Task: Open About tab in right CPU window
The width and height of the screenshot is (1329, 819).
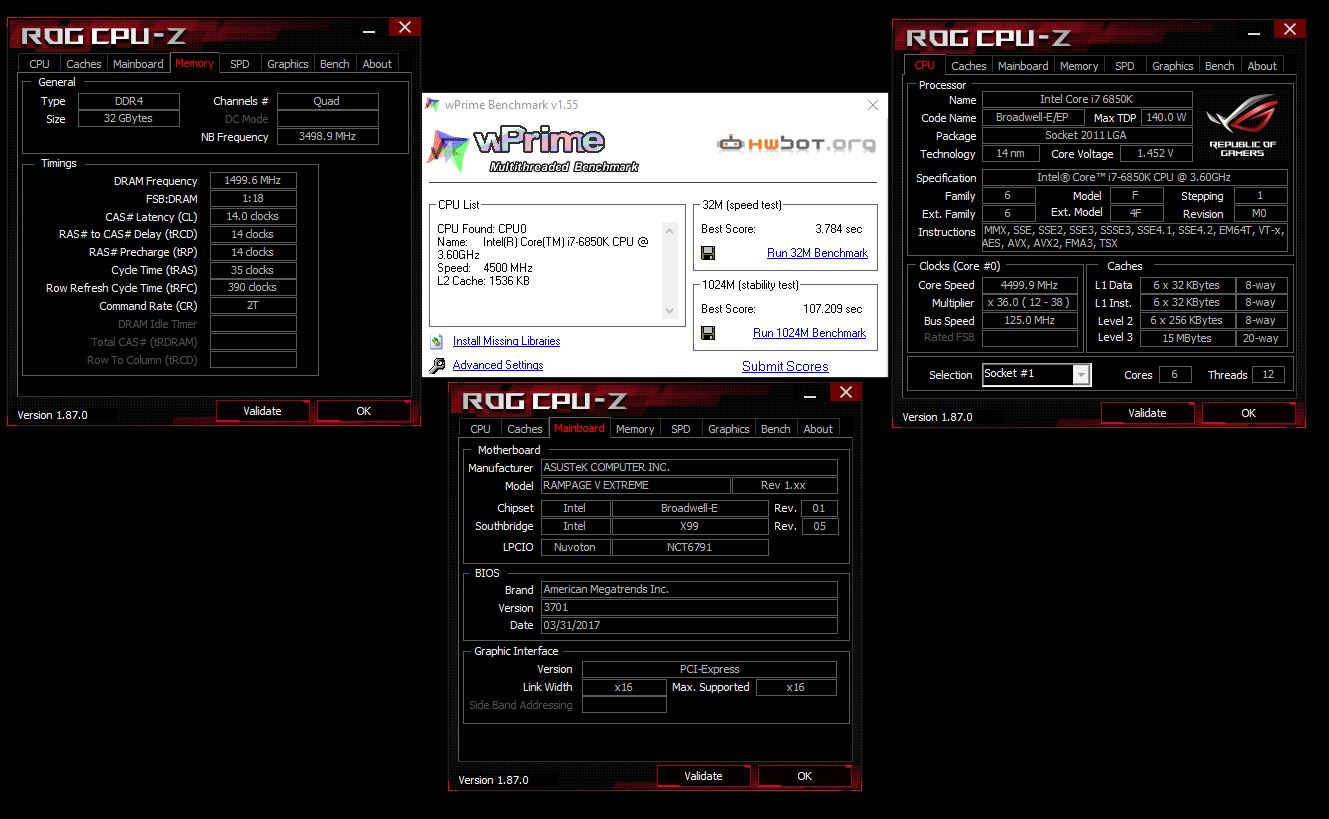Action: click(x=1262, y=66)
